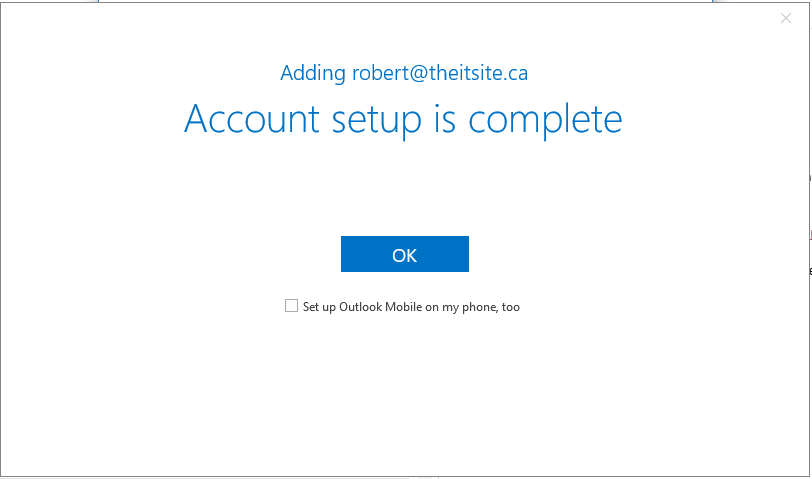Click the 'Adding' word above the heading
The width and height of the screenshot is (812, 479).
click(x=313, y=74)
